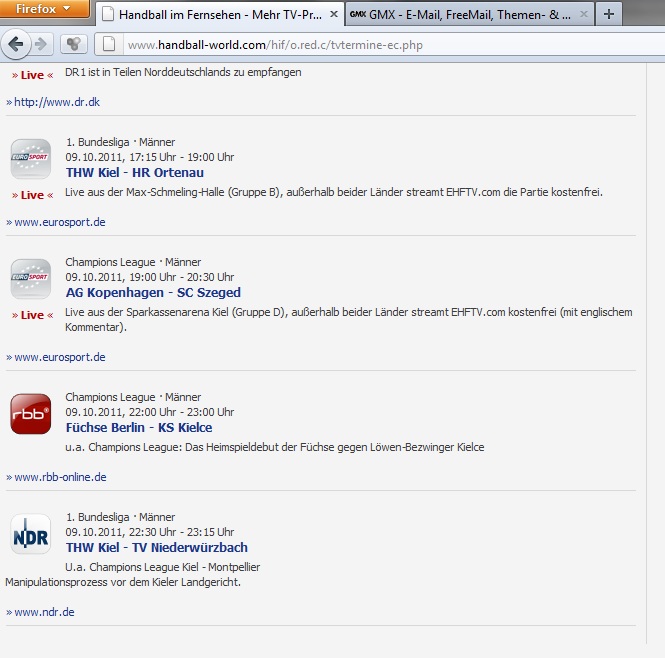Visit the www.ndr.de link
The width and height of the screenshot is (665, 658).
point(44,612)
